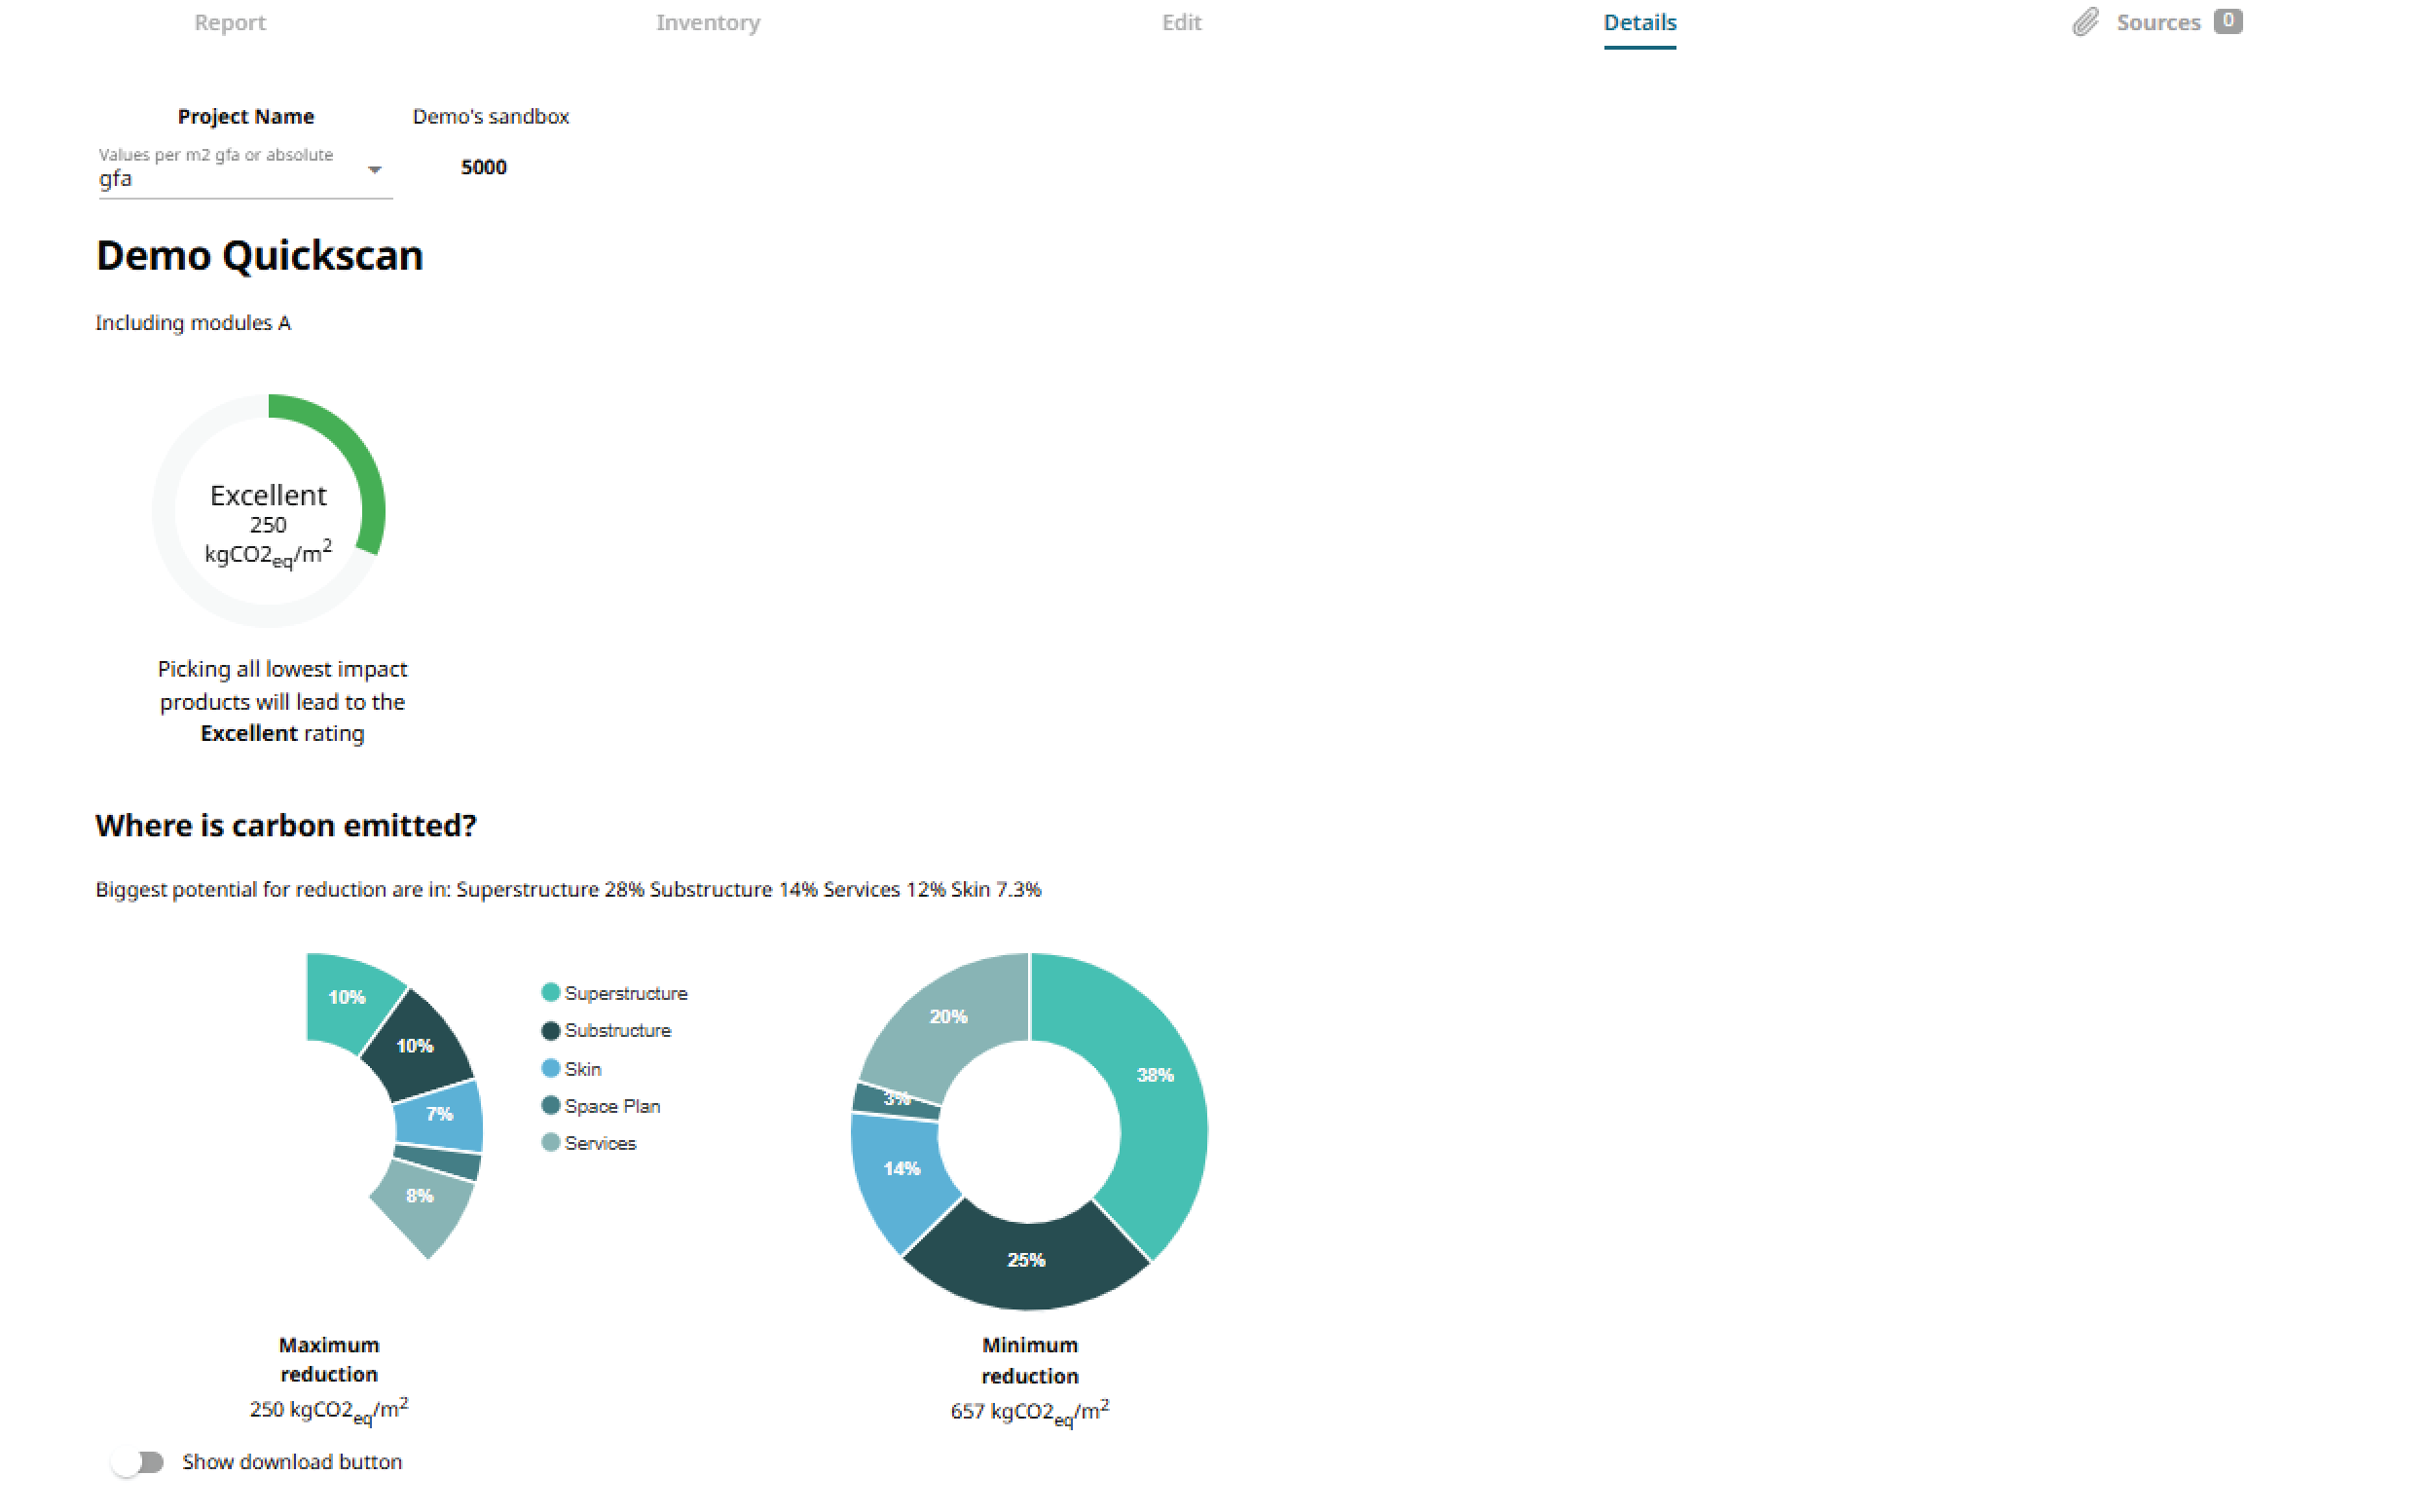
Task: Click the Space Plan legend label
Action: [612, 1106]
